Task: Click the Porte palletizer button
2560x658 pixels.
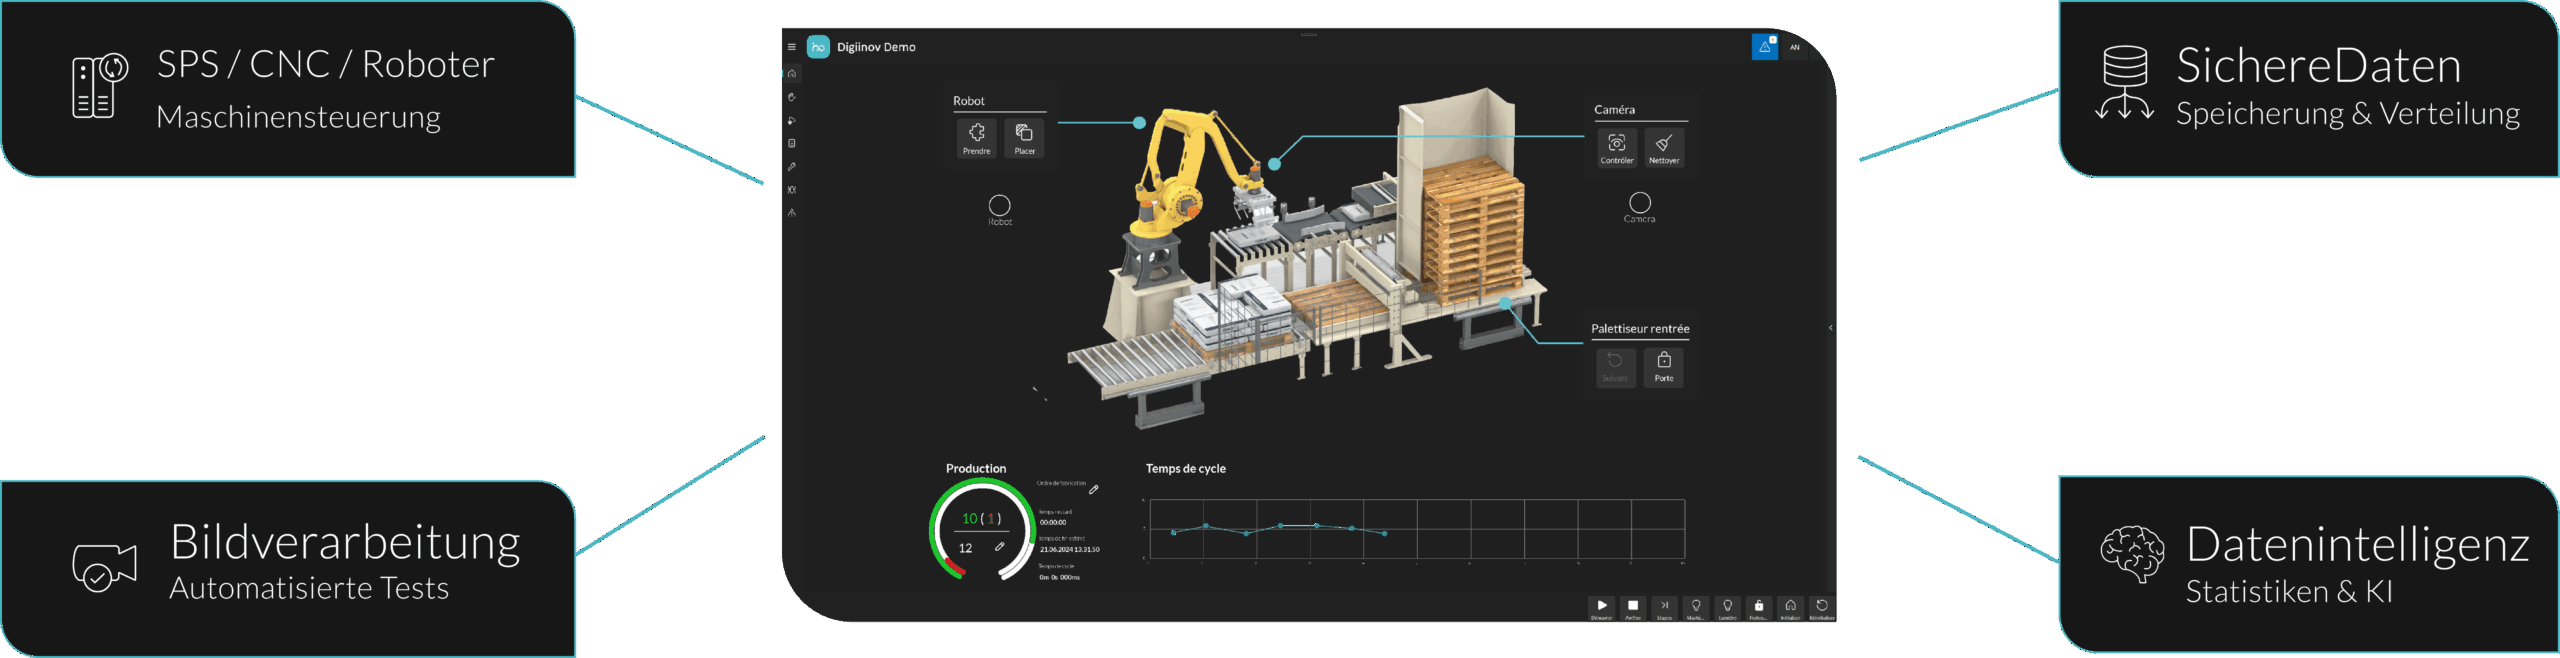Action: [1664, 366]
